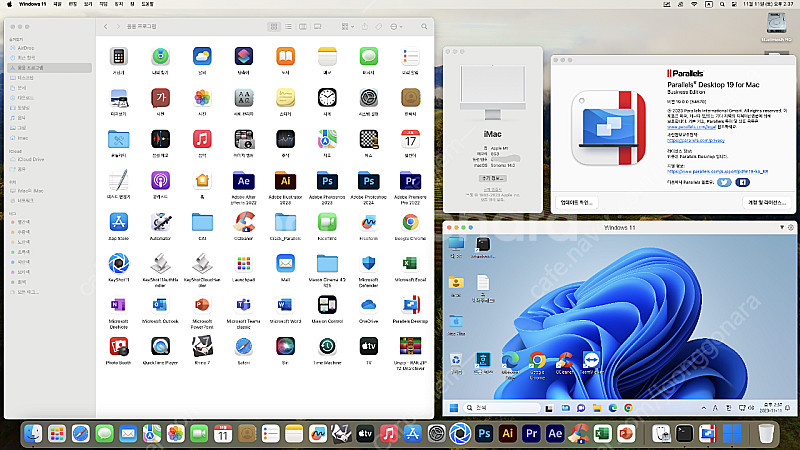Click the Windows Start button in taskbar
Viewport: 800px width, 450px height.
[454, 408]
